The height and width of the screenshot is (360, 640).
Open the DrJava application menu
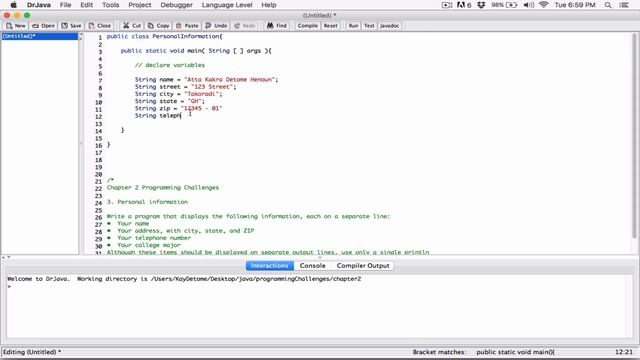(39, 5)
